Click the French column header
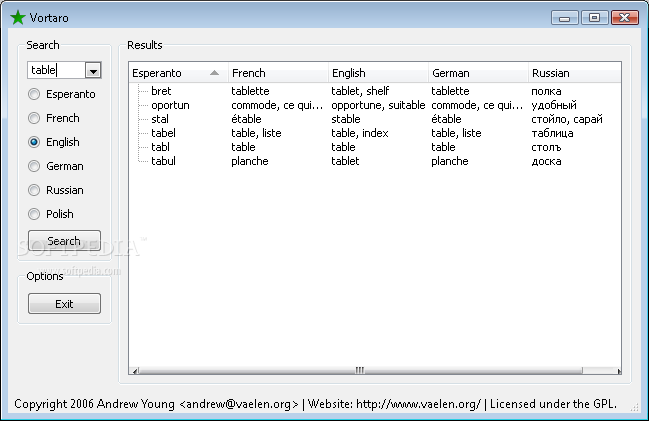Screen dimensions: 649x421 point(278,73)
